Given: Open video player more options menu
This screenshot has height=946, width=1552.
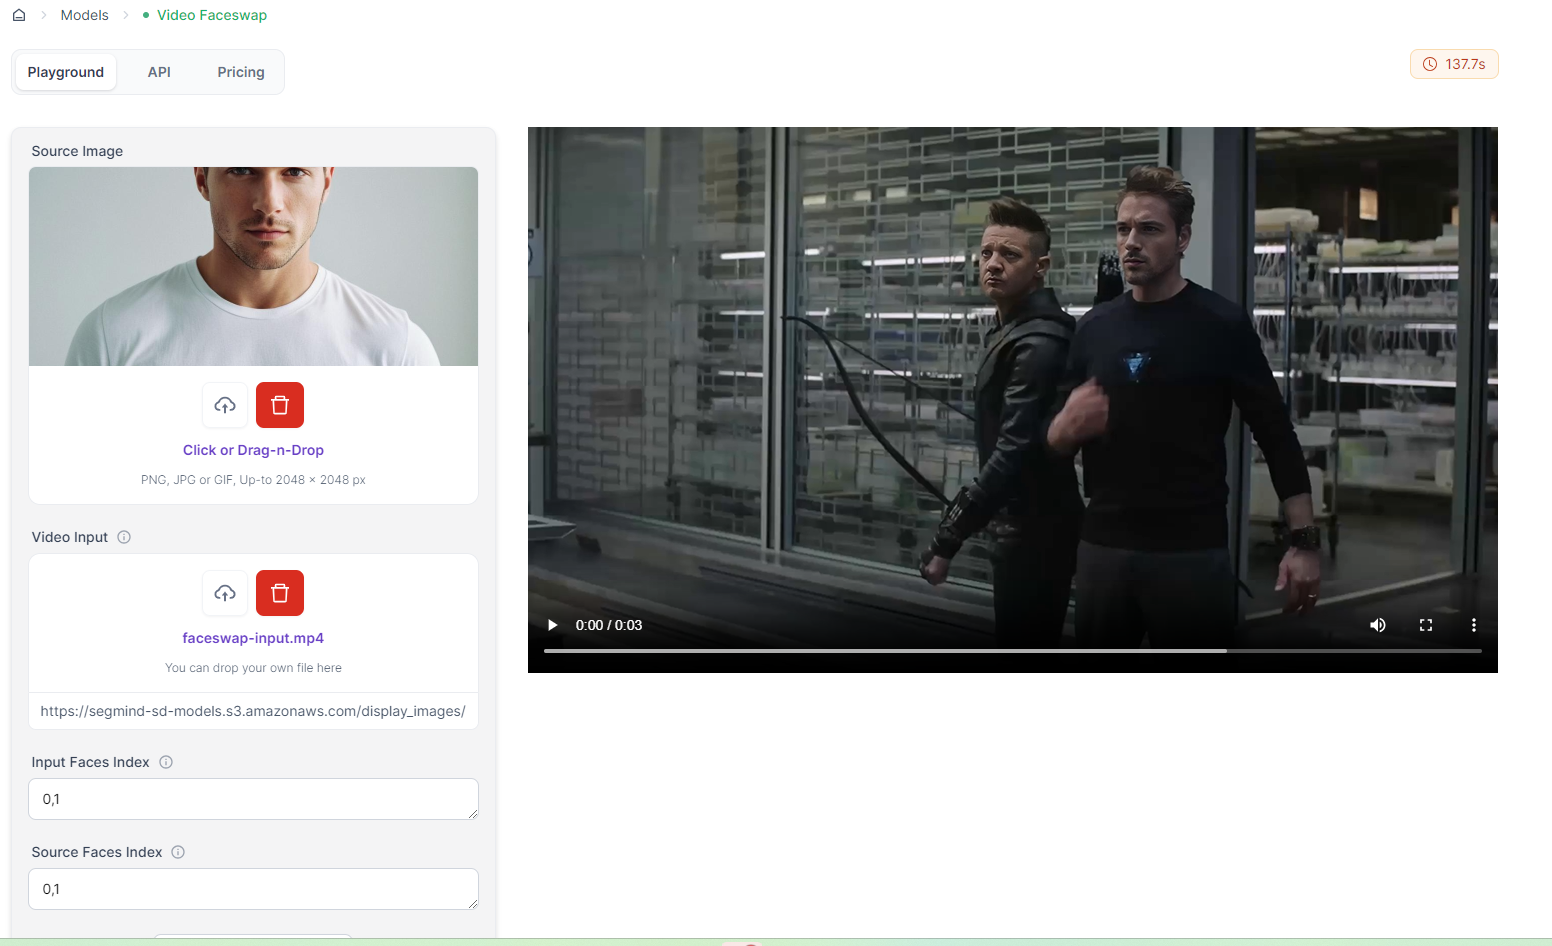Looking at the screenshot, I should (1473, 625).
